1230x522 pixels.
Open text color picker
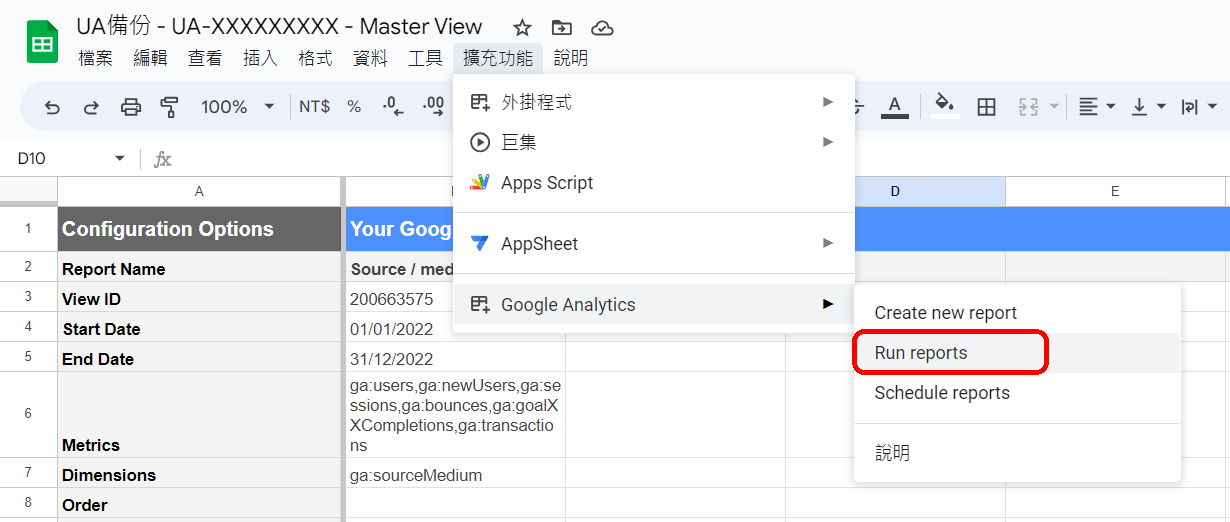(895, 107)
